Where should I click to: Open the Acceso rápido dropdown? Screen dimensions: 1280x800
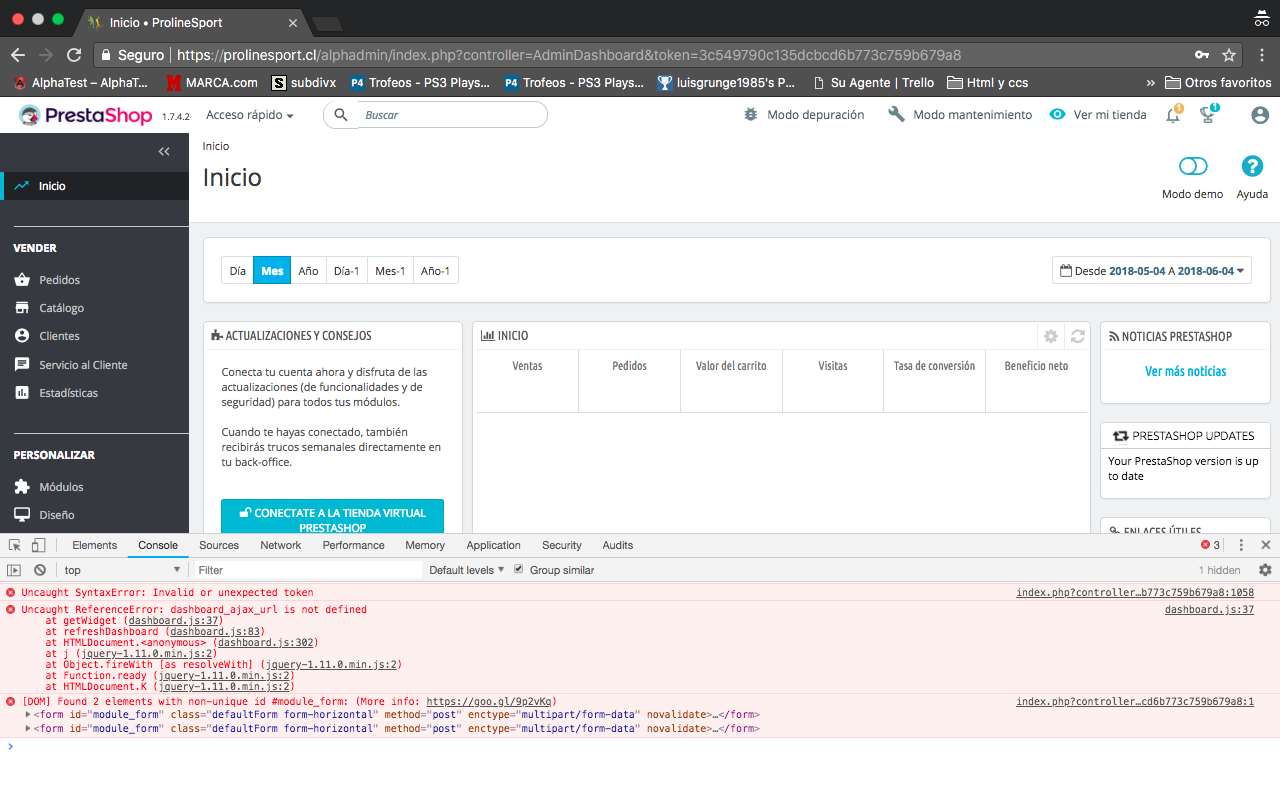coord(250,115)
